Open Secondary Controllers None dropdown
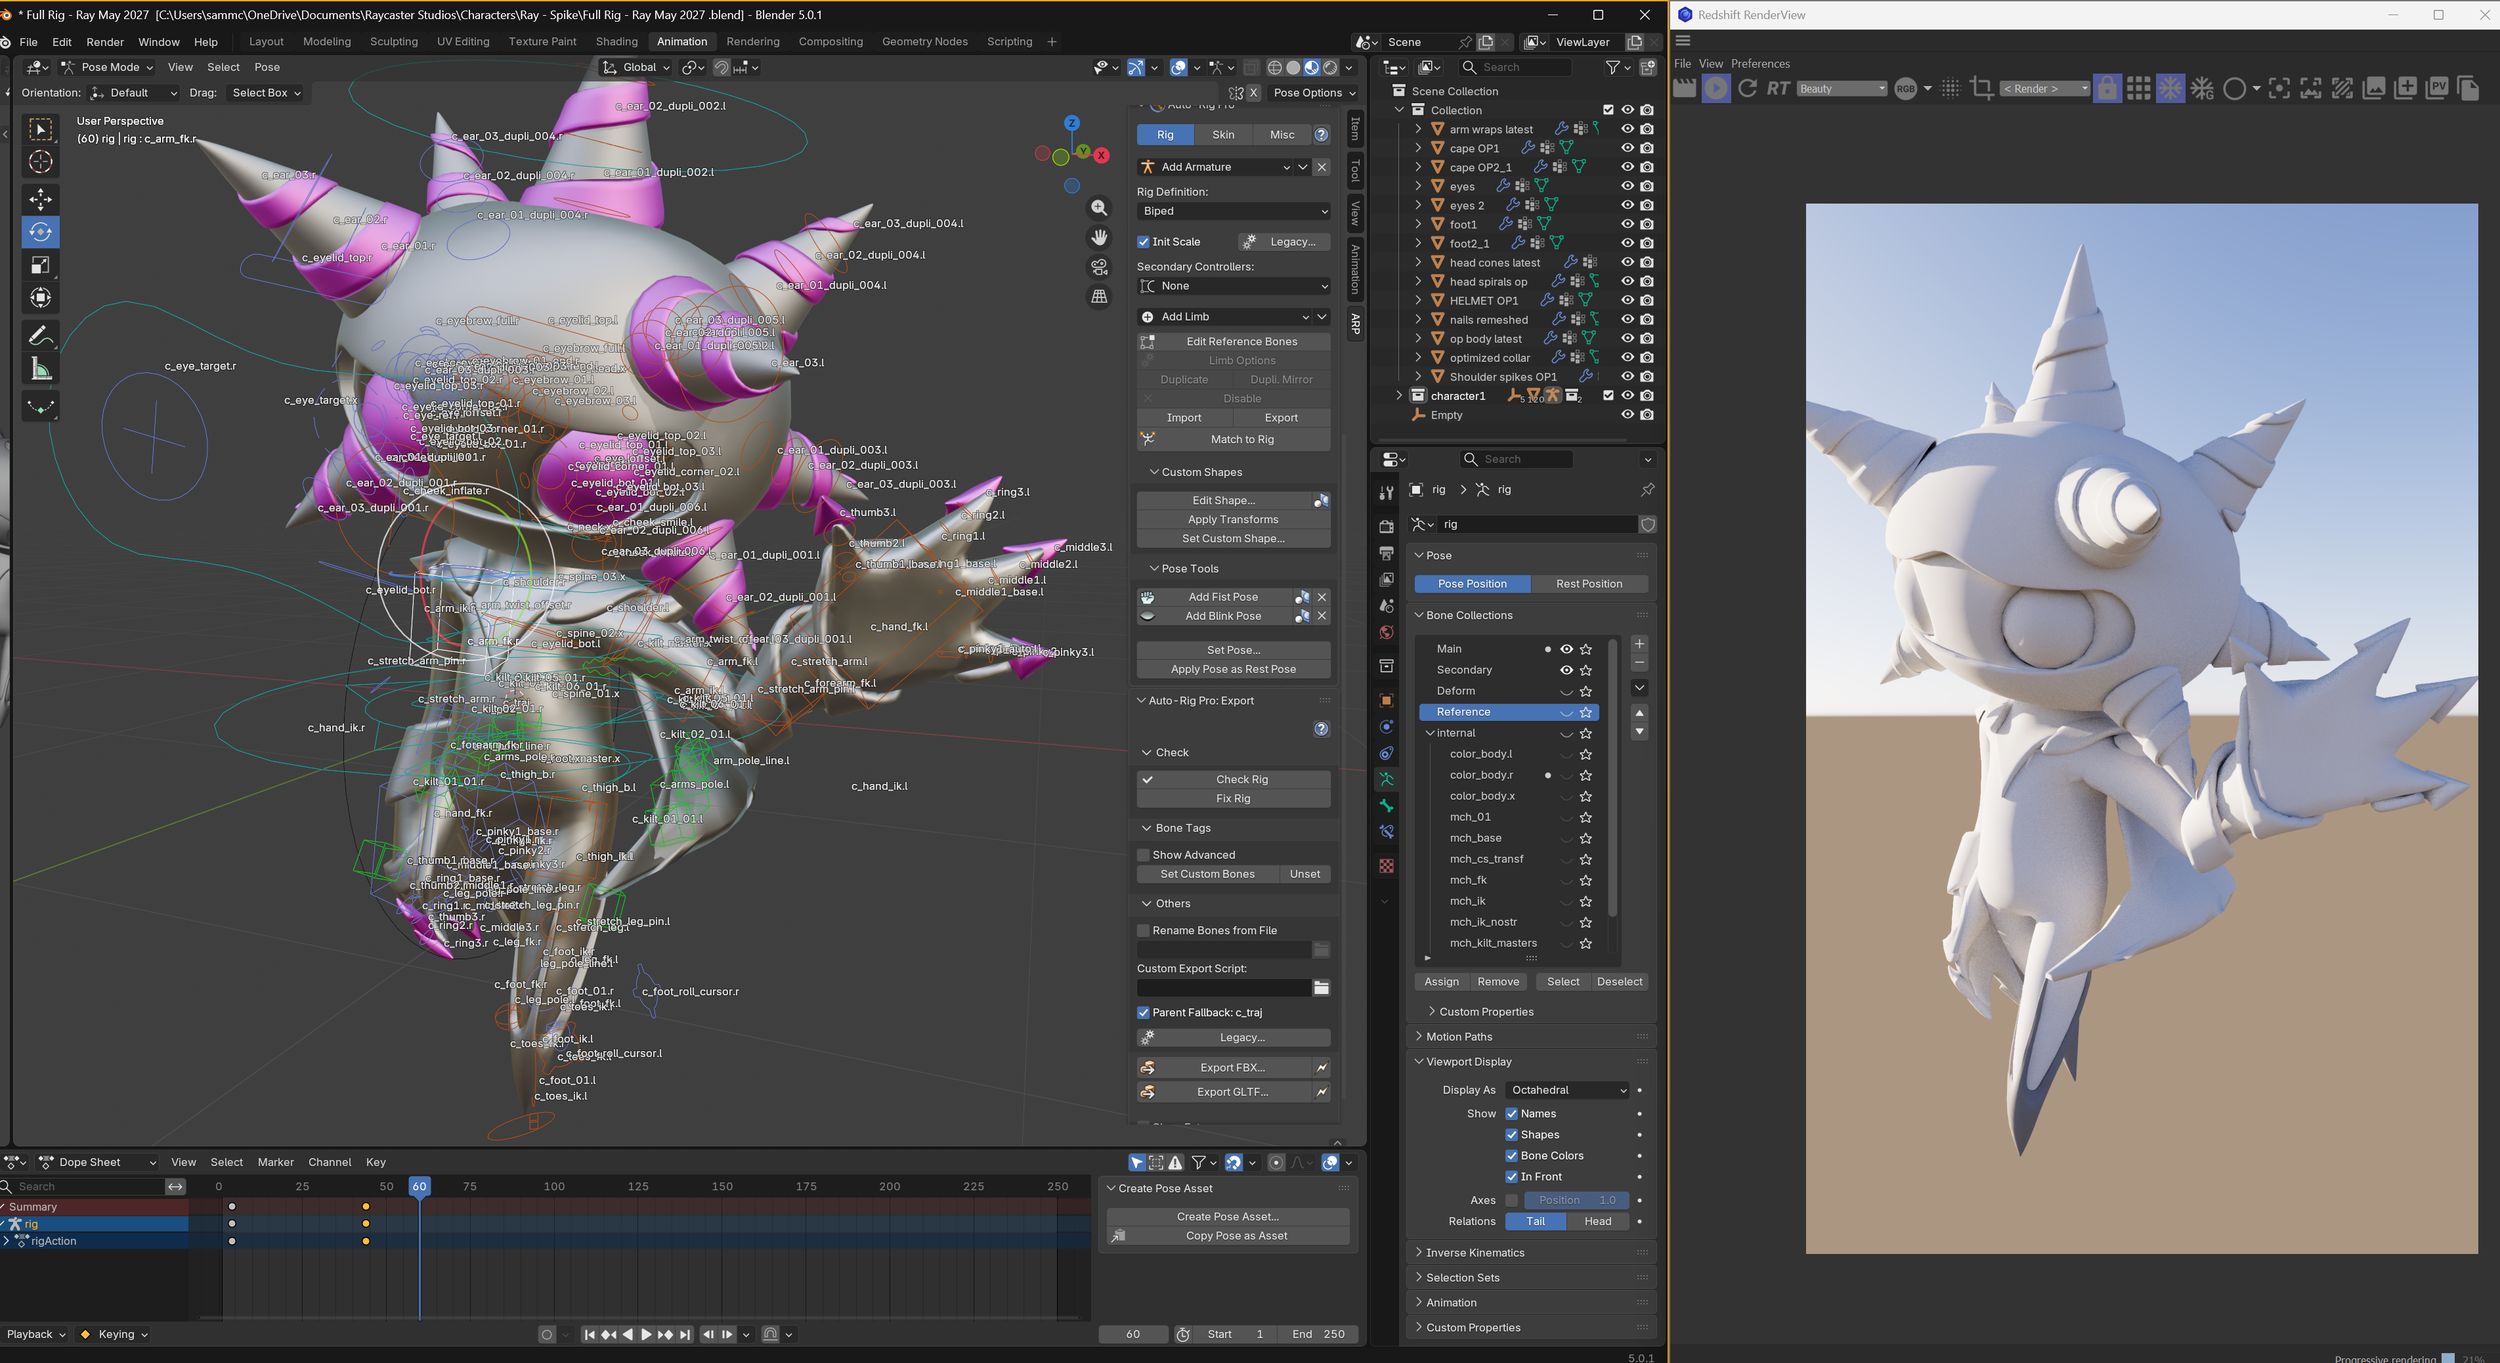 pos(1234,287)
